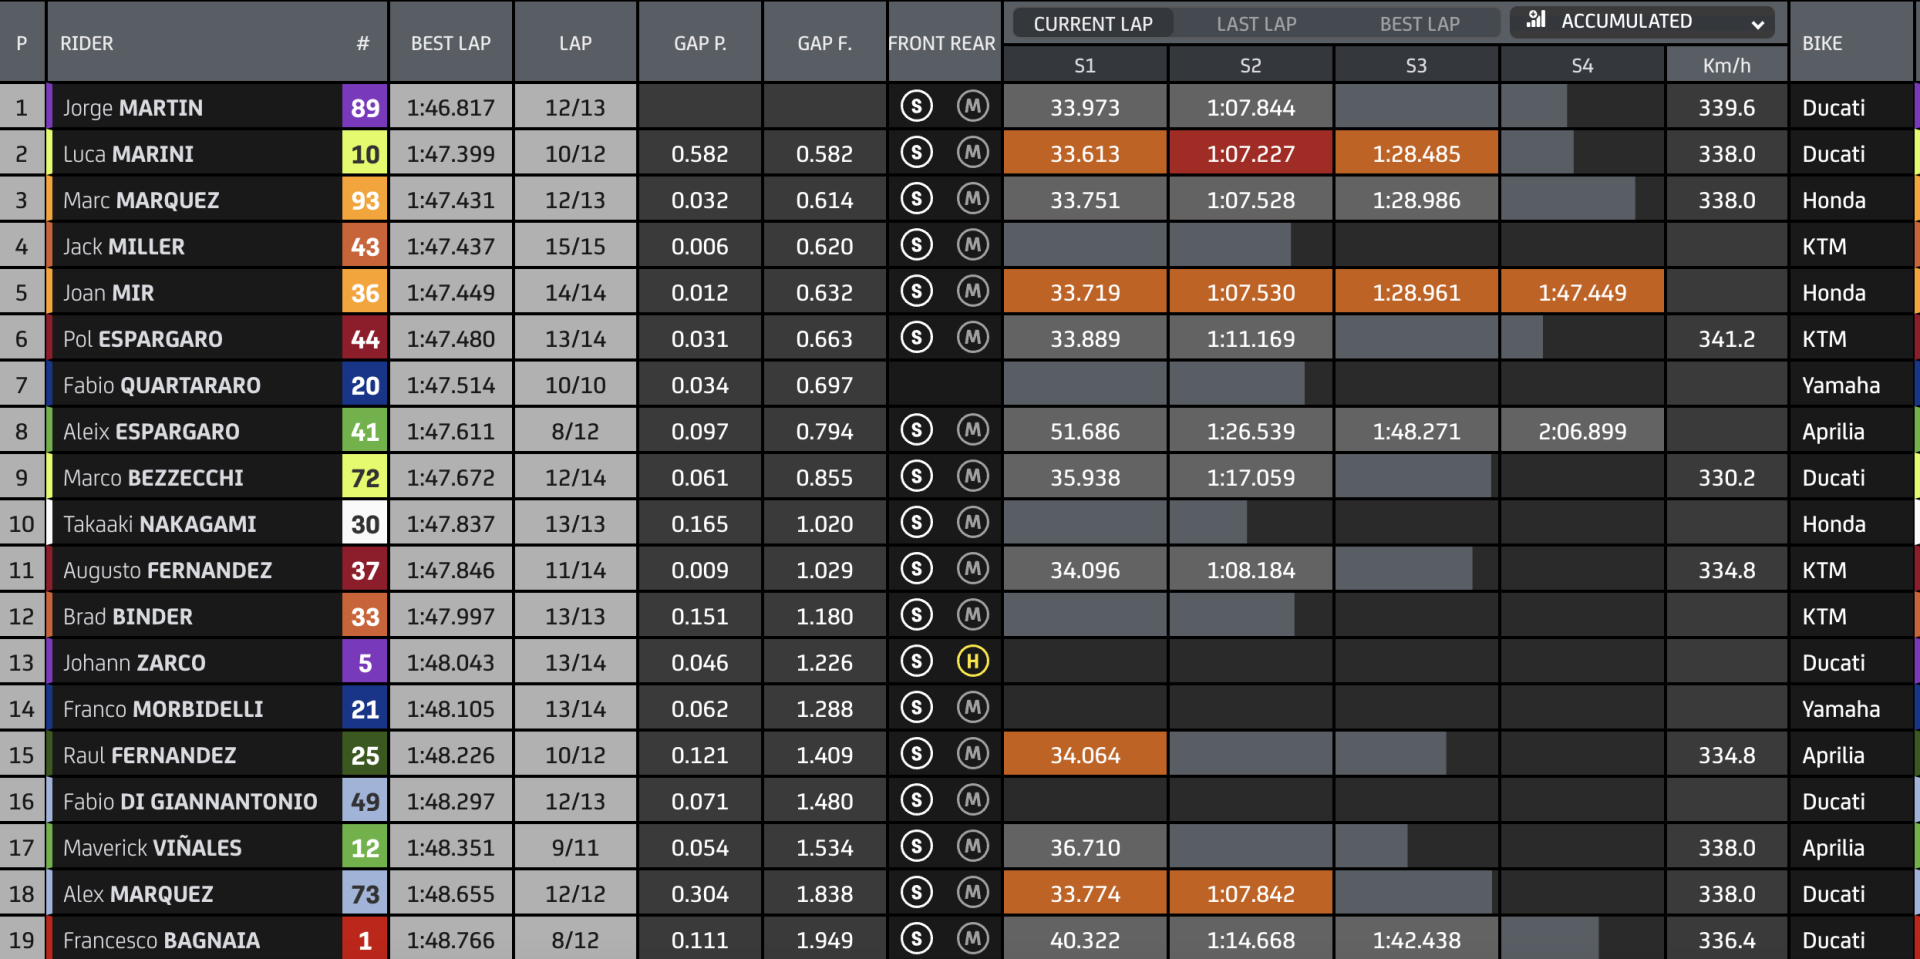1920x959 pixels.
Task: Select rider name Johann ZARCO
Action: pyautogui.click(x=134, y=663)
